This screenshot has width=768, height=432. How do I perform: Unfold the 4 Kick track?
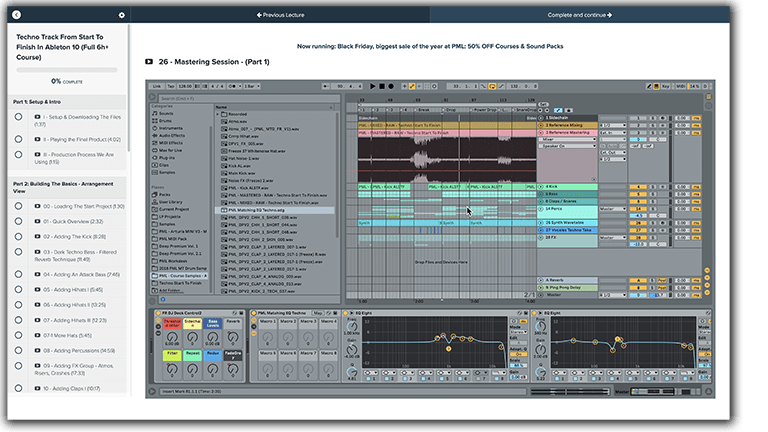(541, 187)
